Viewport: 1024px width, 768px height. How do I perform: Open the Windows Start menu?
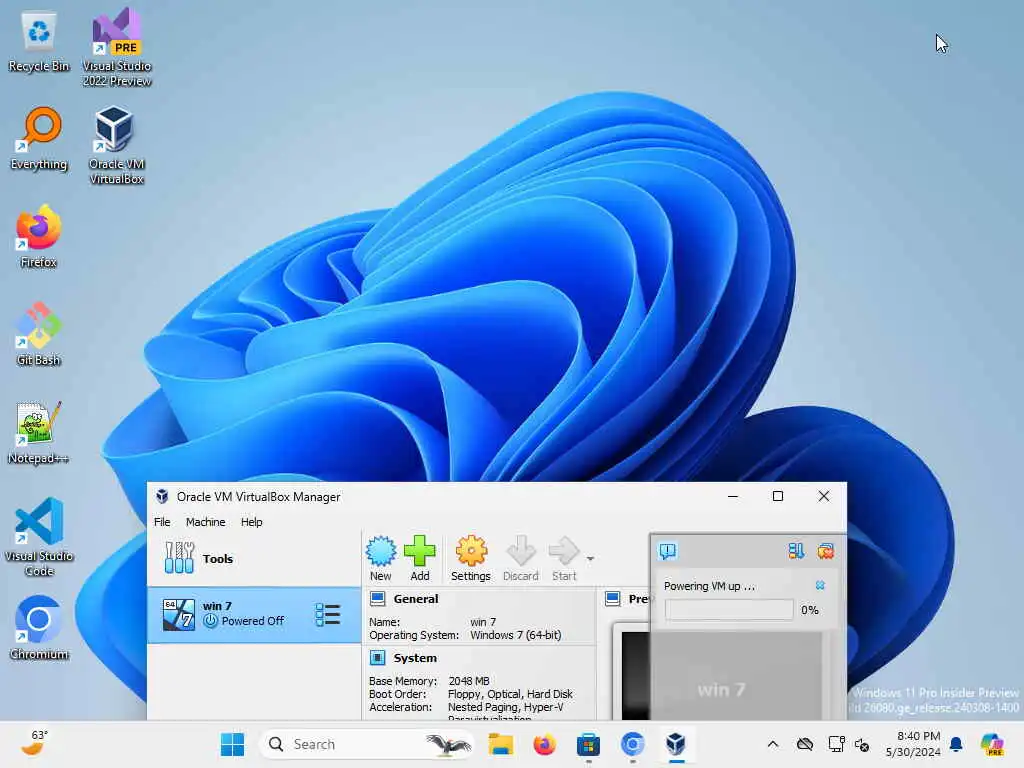tap(232, 744)
